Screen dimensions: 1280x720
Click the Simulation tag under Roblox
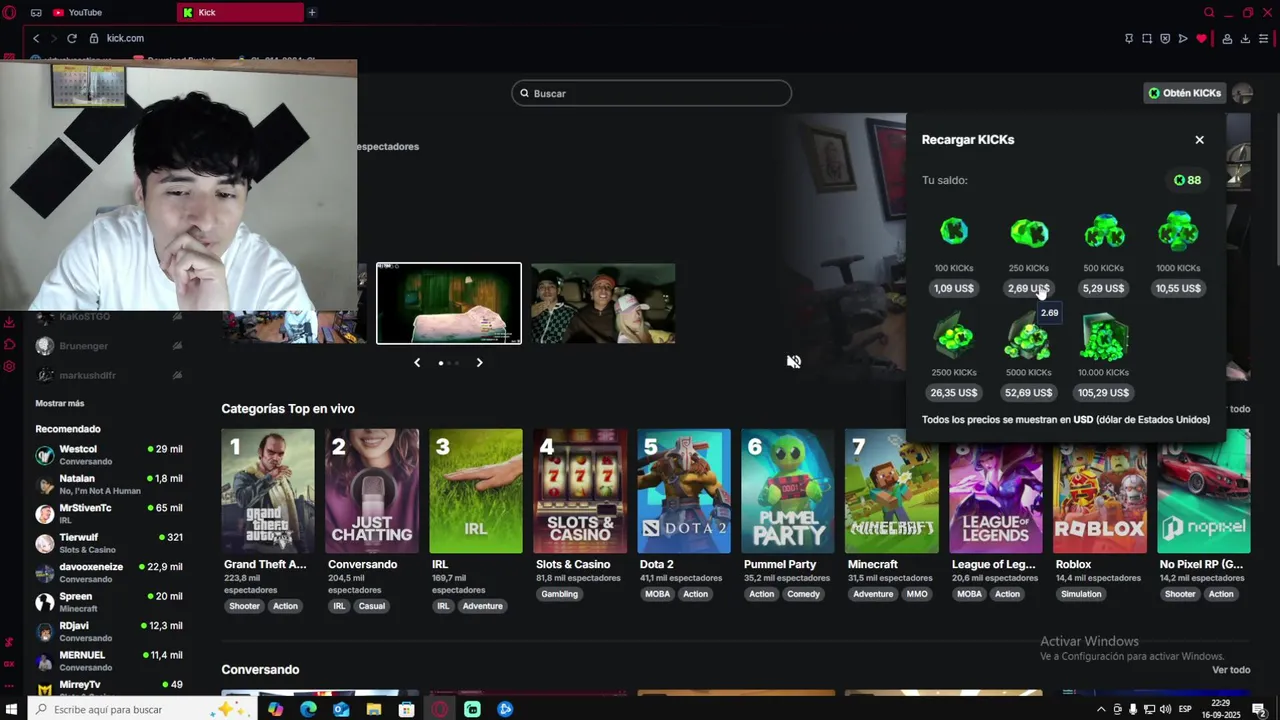point(1081,594)
